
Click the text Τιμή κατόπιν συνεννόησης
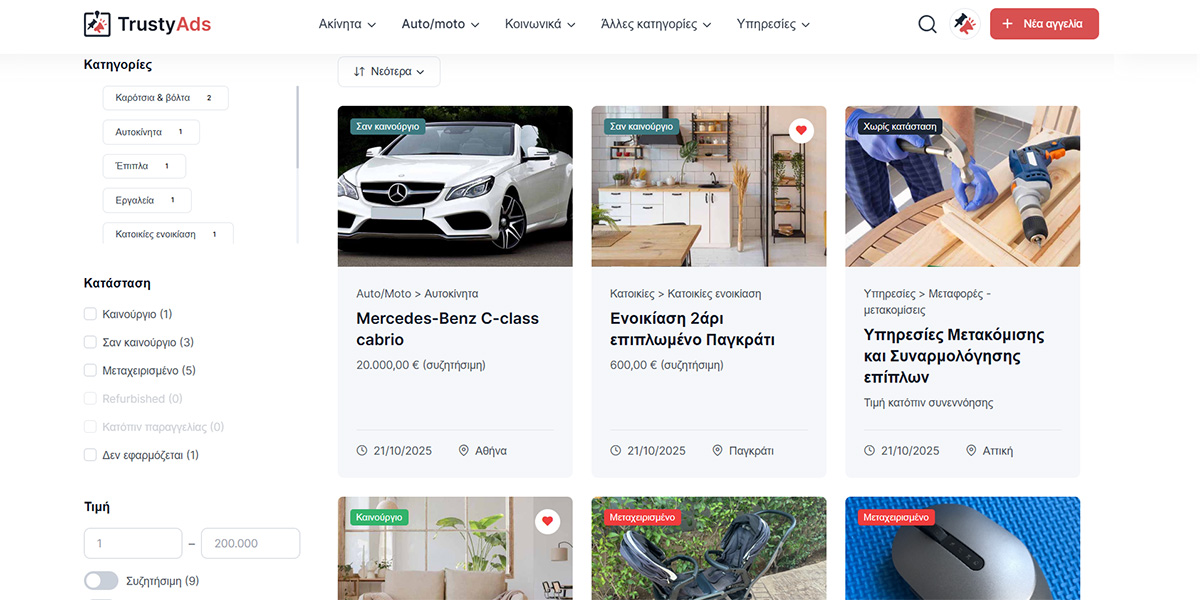929,403
